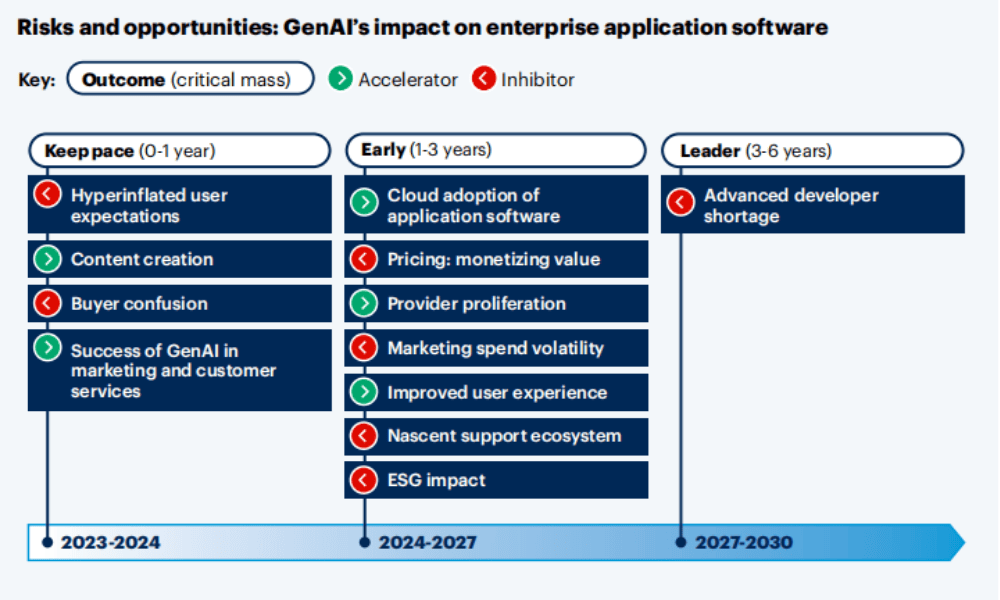1000x600 pixels.
Task: Click the green chevron beside Content creation
Action: pyautogui.click(x=47, y=259)
